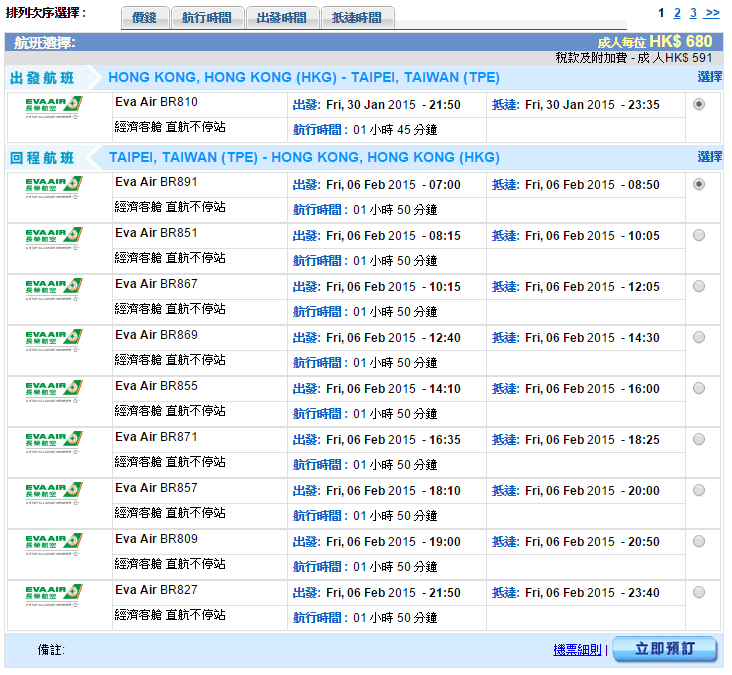The width and height of the screenshot is (732, 675).
Task: Select the radio button for outbound flight BR810
Action: (x=698, y=104)
